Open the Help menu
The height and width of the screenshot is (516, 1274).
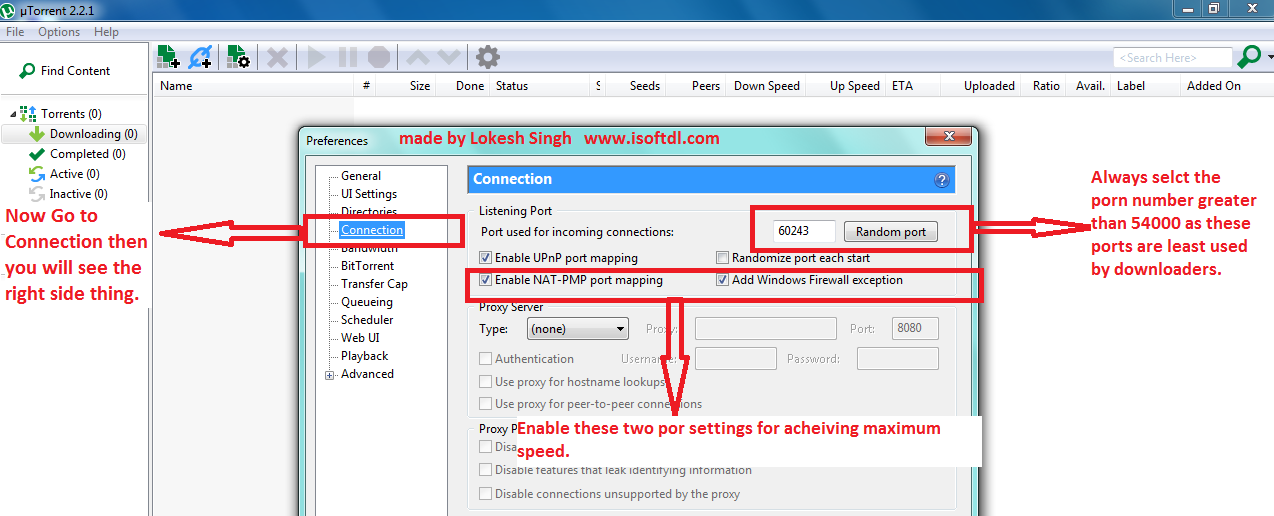tap(106, 32)
